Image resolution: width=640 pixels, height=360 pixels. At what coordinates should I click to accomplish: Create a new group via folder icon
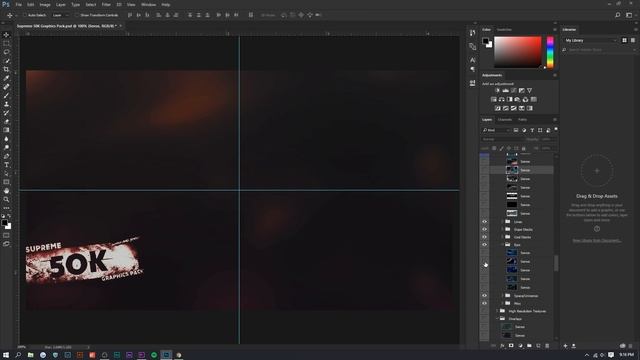pyautogui.click(x=529, y=346)
